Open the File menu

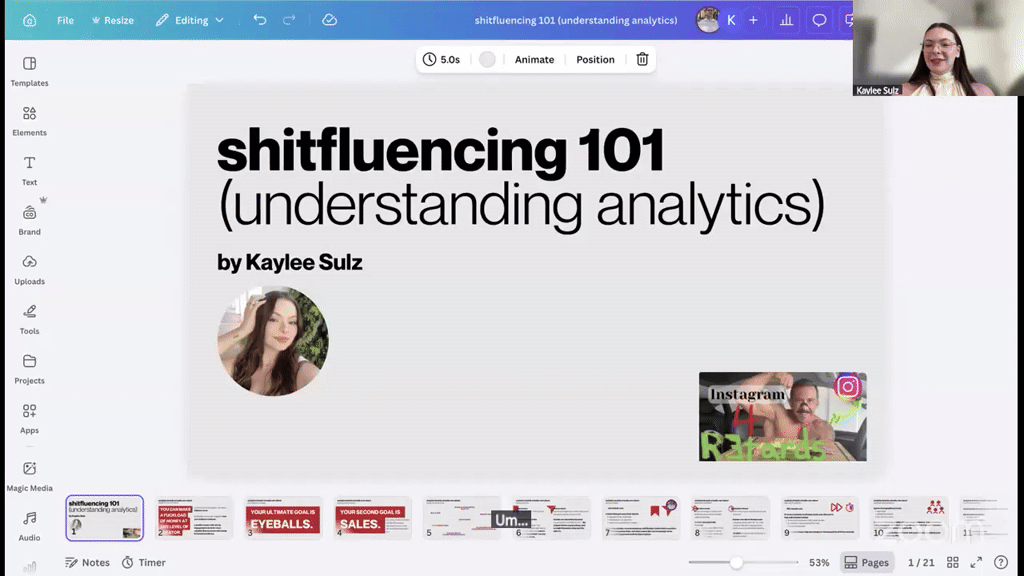[65, 20]
